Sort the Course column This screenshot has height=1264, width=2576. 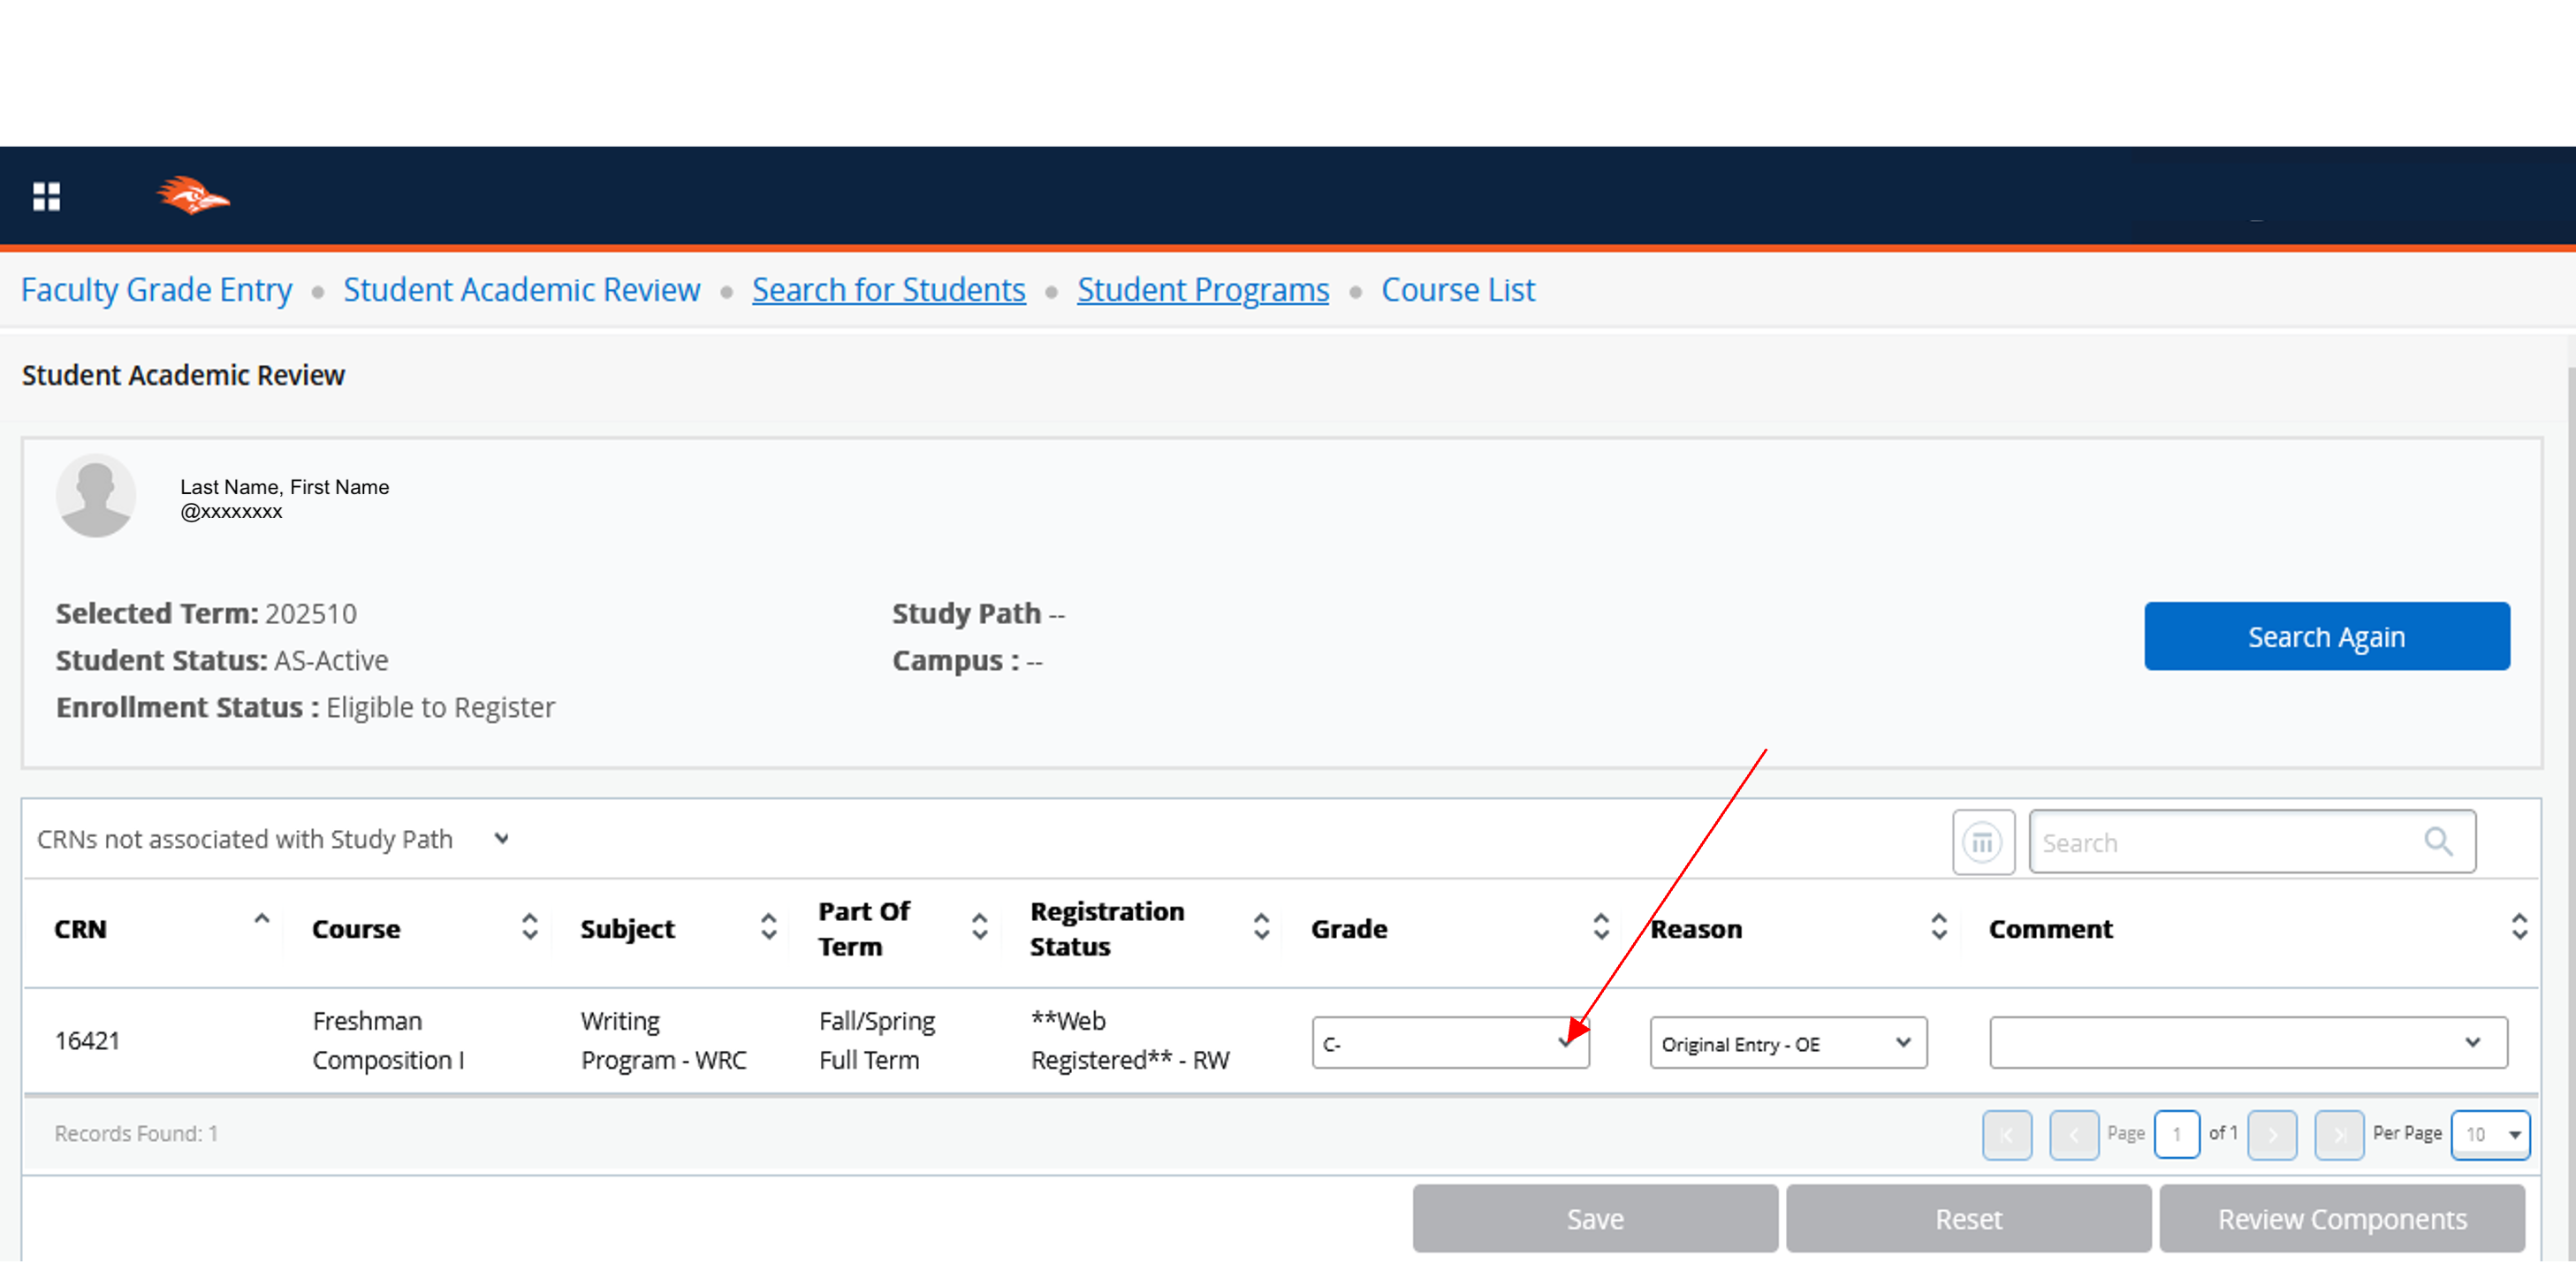tap(529, 927)
